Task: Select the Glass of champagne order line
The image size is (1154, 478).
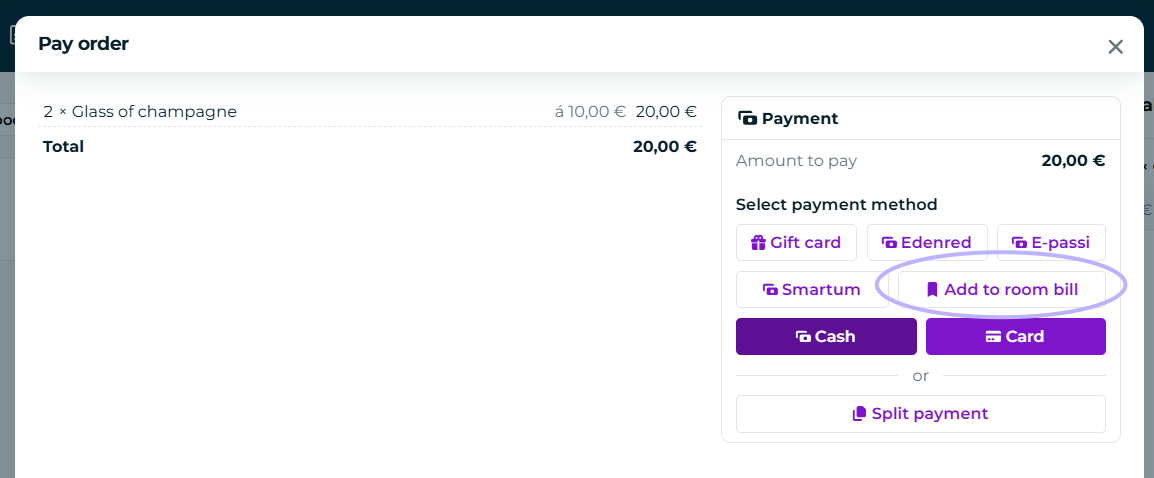Action: tap(369, 112)
